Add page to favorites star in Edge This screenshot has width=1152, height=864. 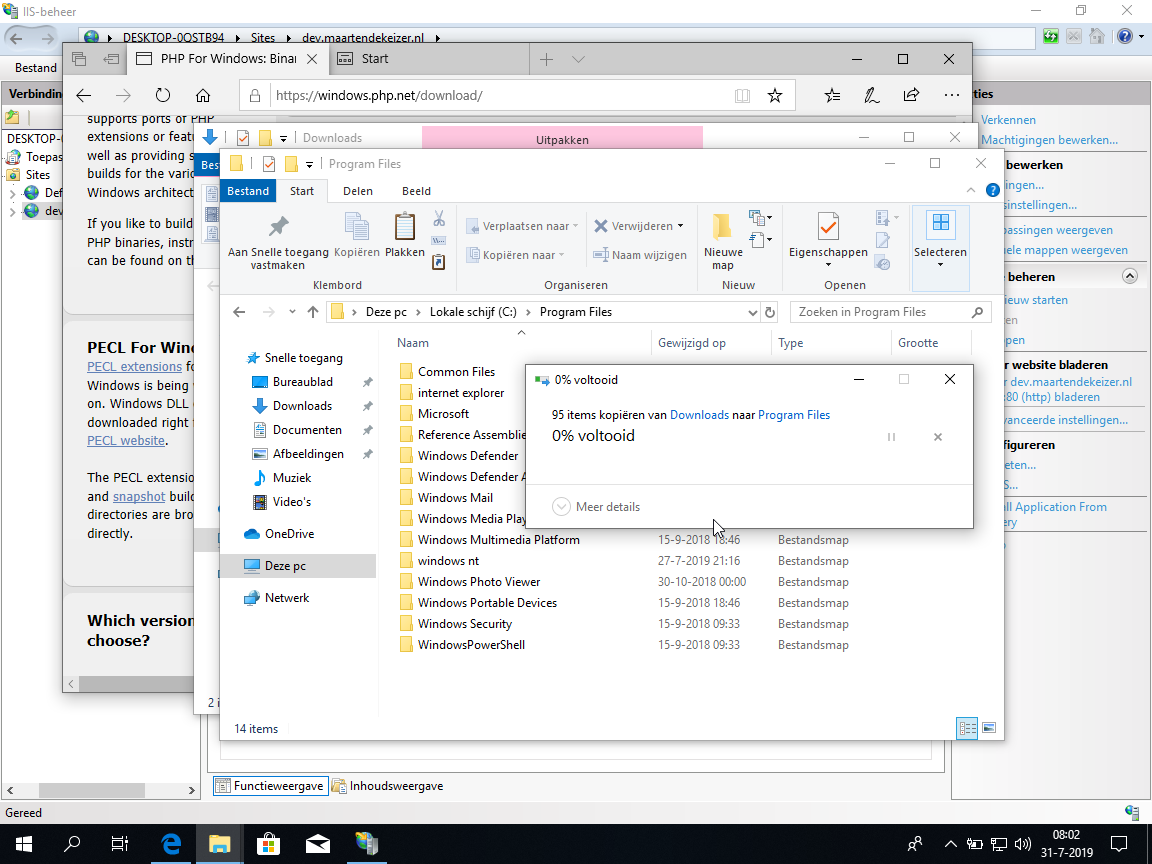click(774, 96)
